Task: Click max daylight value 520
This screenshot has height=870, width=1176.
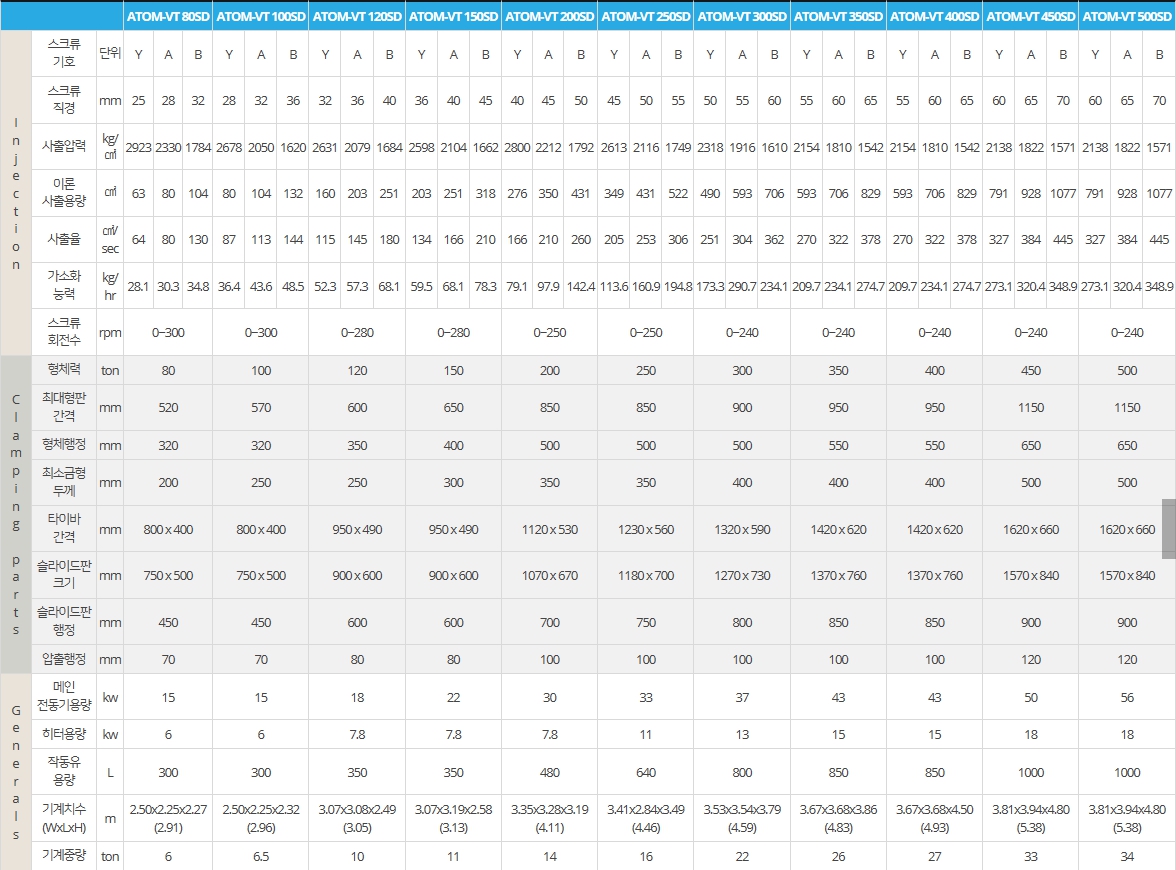Action: pyautogui.click(x=168, y=407)
